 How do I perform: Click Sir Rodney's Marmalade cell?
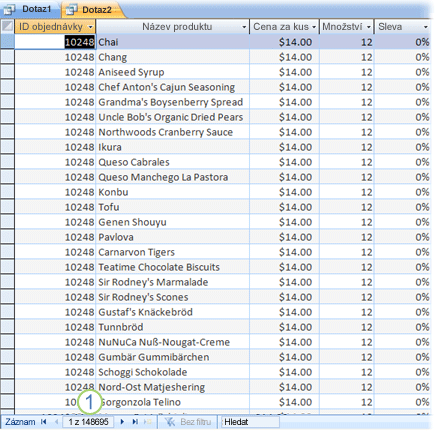click(173, 282)
